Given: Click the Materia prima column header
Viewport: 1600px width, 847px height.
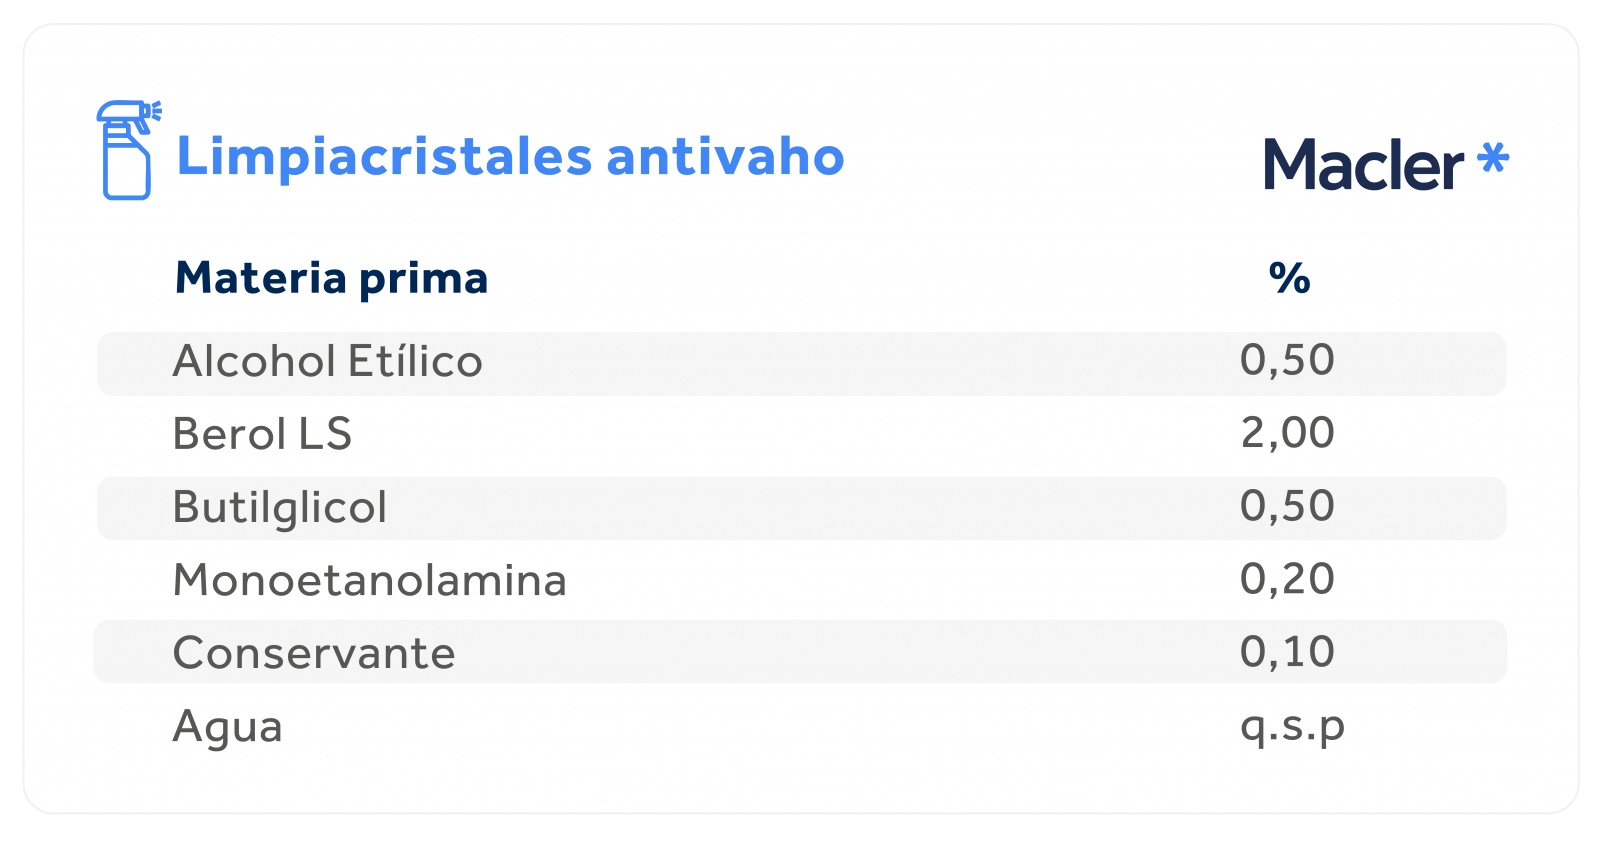Looking at the screenshot, I should pos(331,278).
